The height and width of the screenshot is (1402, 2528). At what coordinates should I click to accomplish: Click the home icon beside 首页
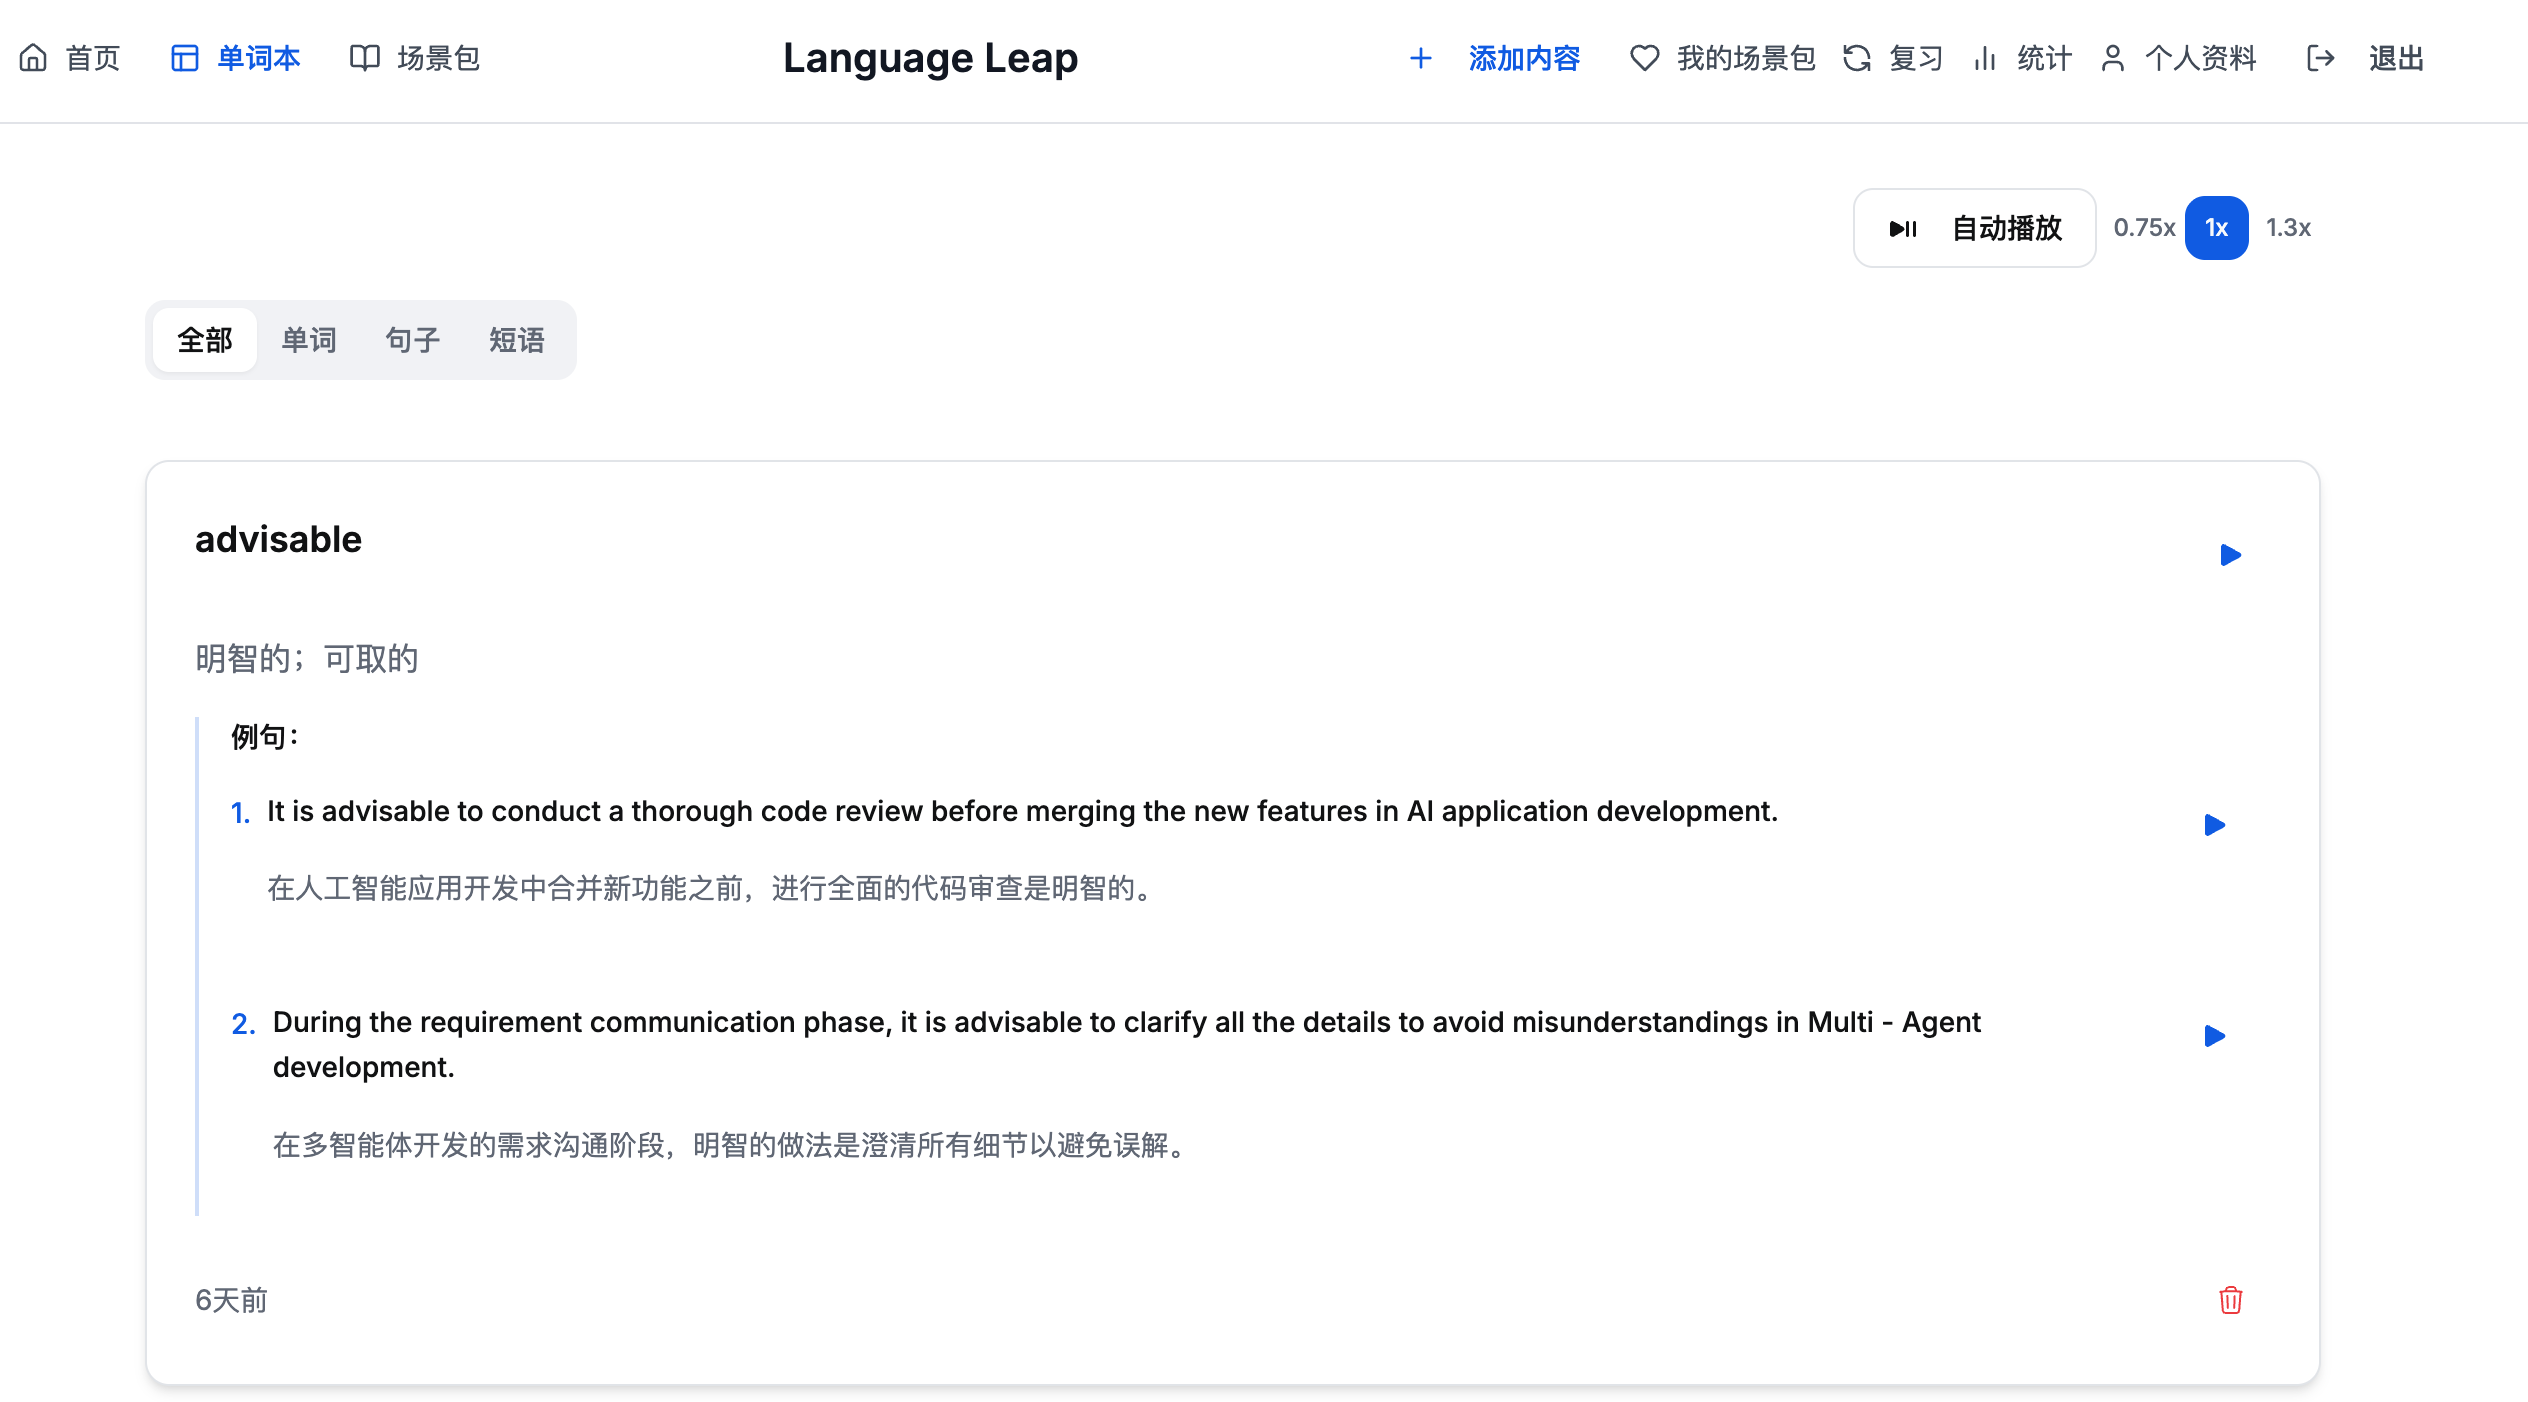(34, 58)
